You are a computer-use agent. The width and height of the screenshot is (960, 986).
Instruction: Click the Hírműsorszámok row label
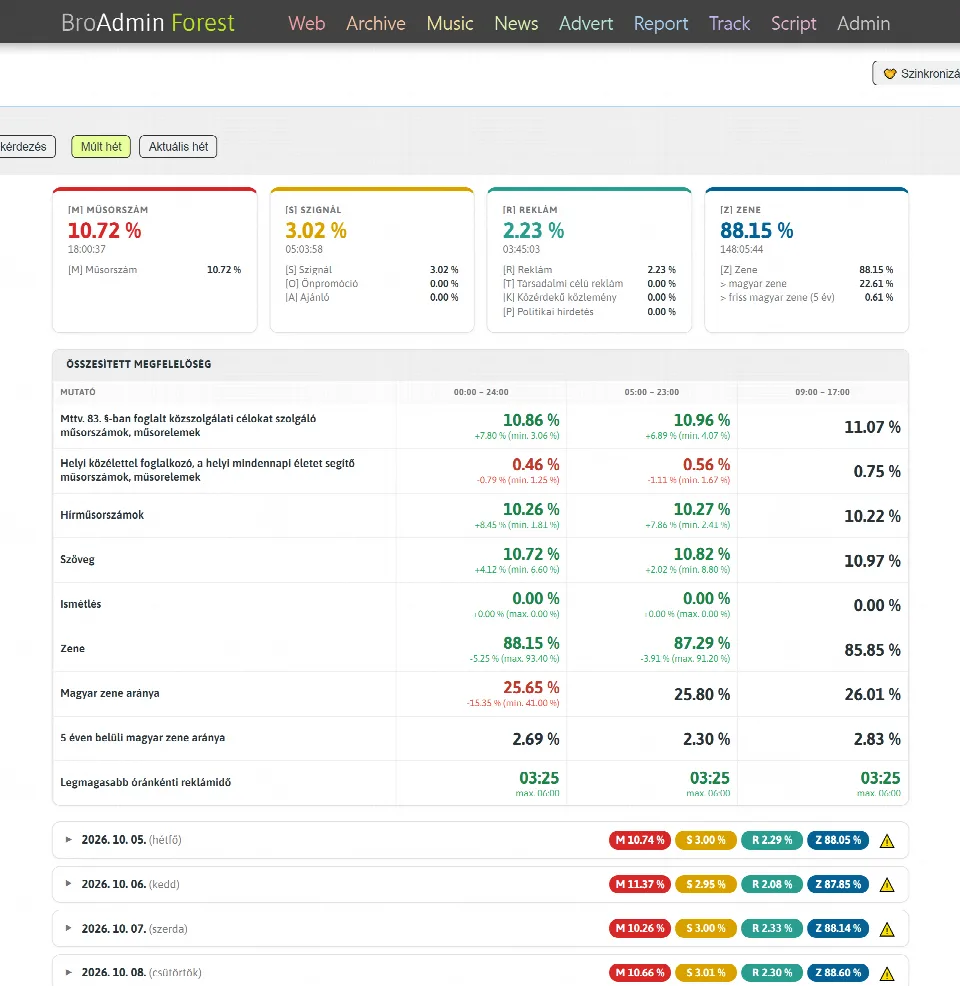[102, 515]
